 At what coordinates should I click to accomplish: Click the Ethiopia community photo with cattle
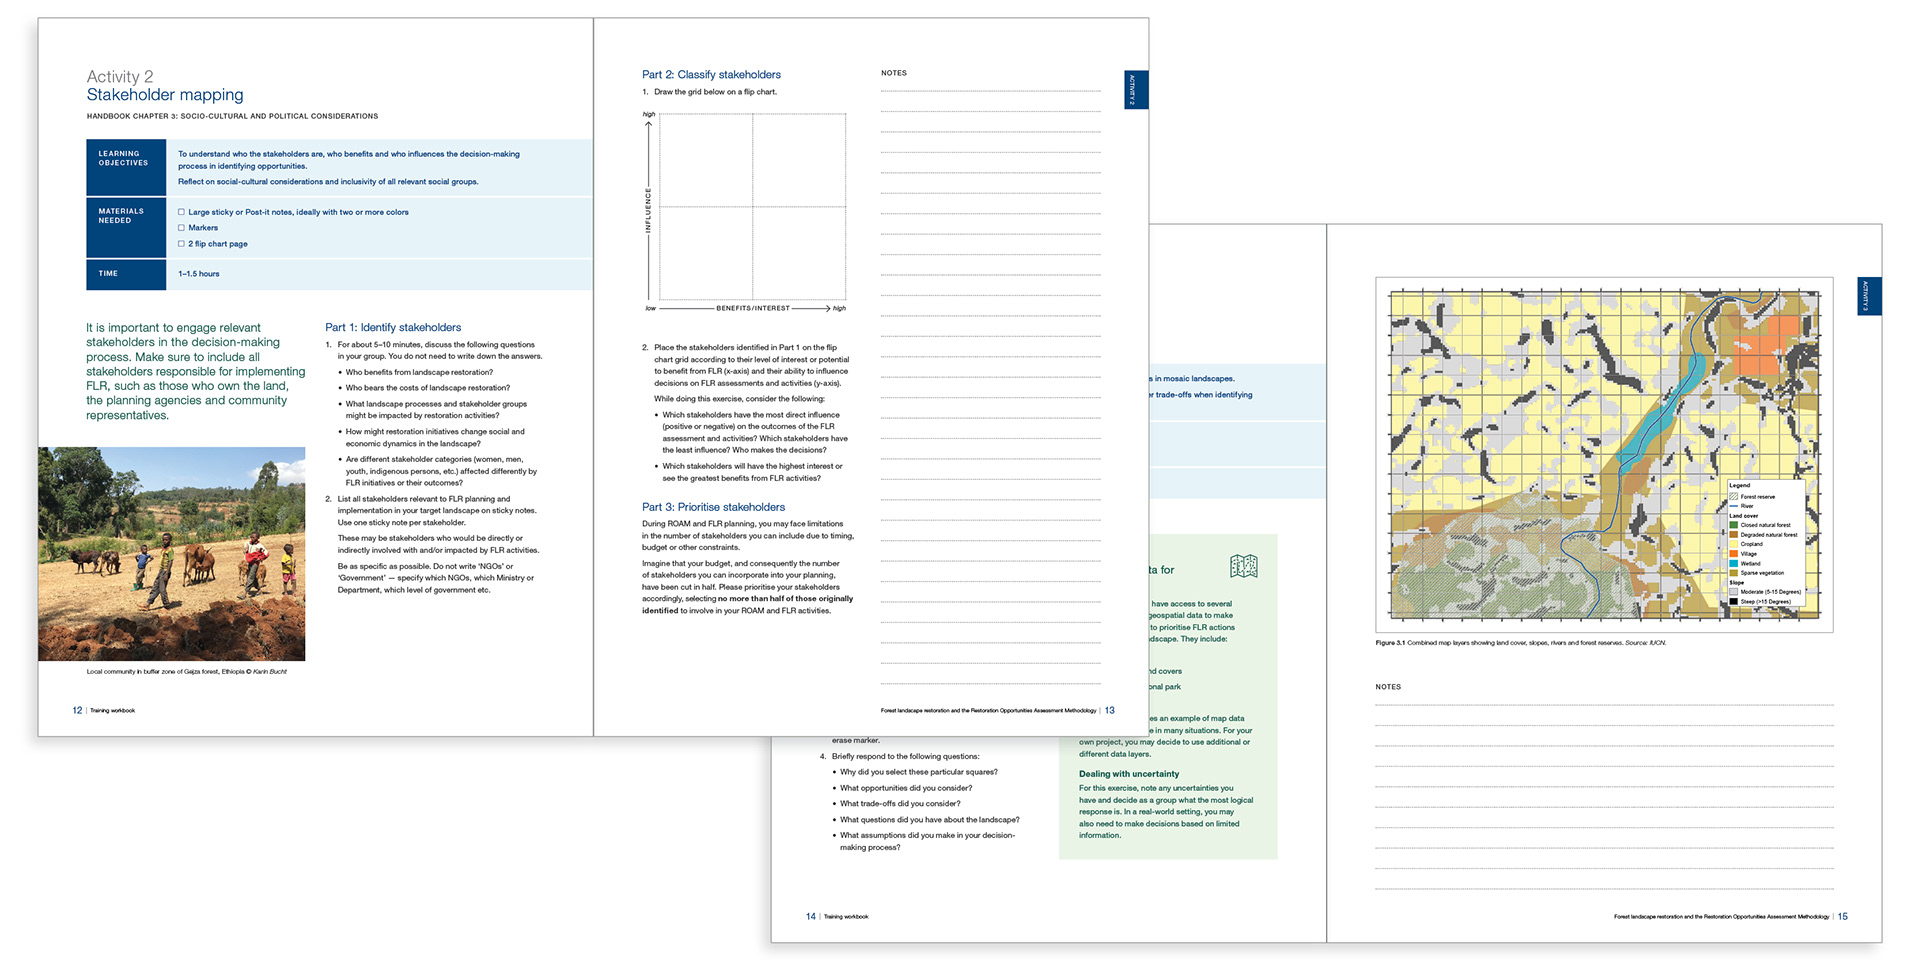pos(172,554)
